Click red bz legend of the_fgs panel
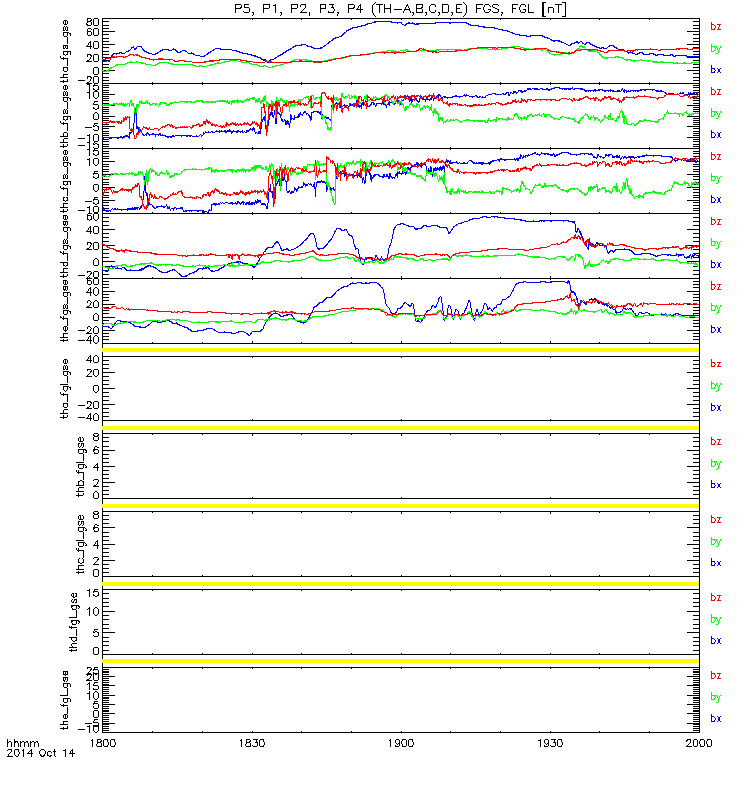The width and height of the screenshot is (750, 800). (x=716, y=286)
